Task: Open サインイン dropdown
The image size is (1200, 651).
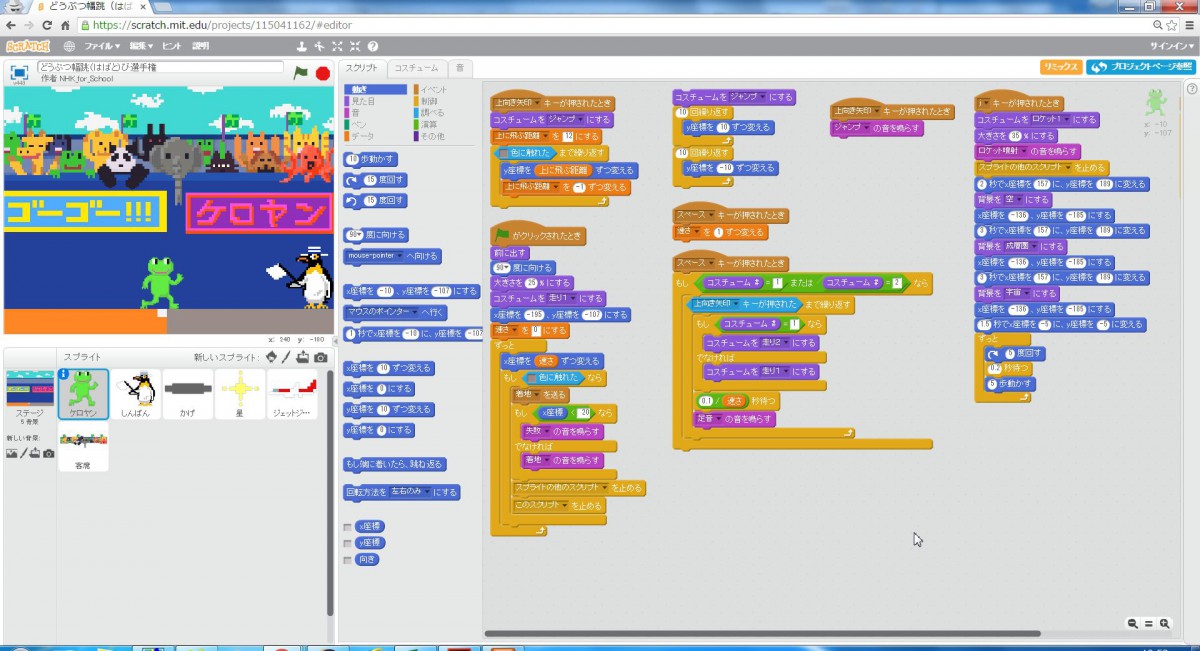Action: (1171, 46)
